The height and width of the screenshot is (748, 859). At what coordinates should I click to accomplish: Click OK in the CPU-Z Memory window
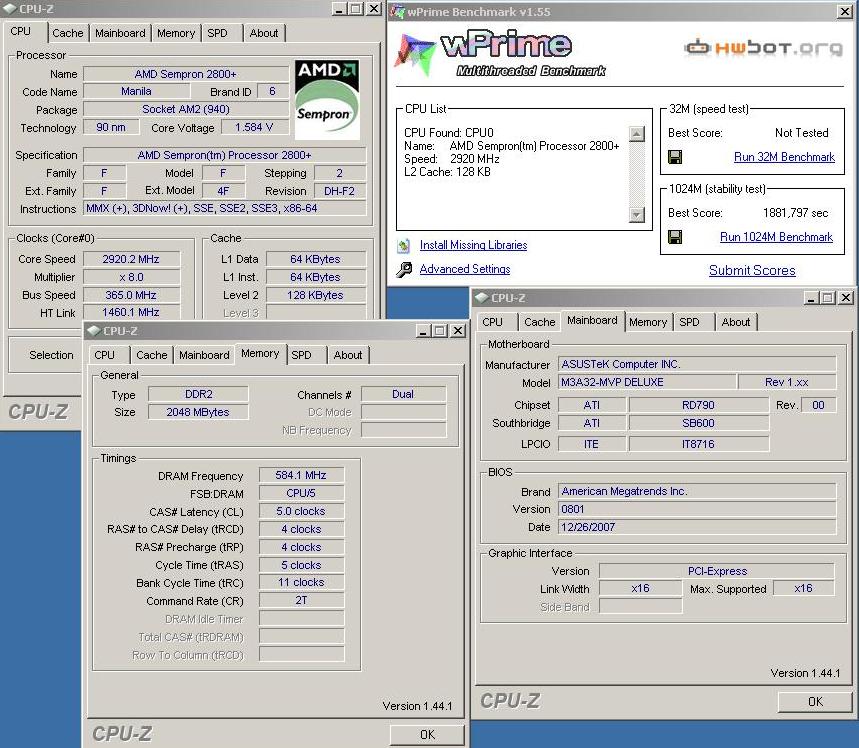tap(427, 734)
